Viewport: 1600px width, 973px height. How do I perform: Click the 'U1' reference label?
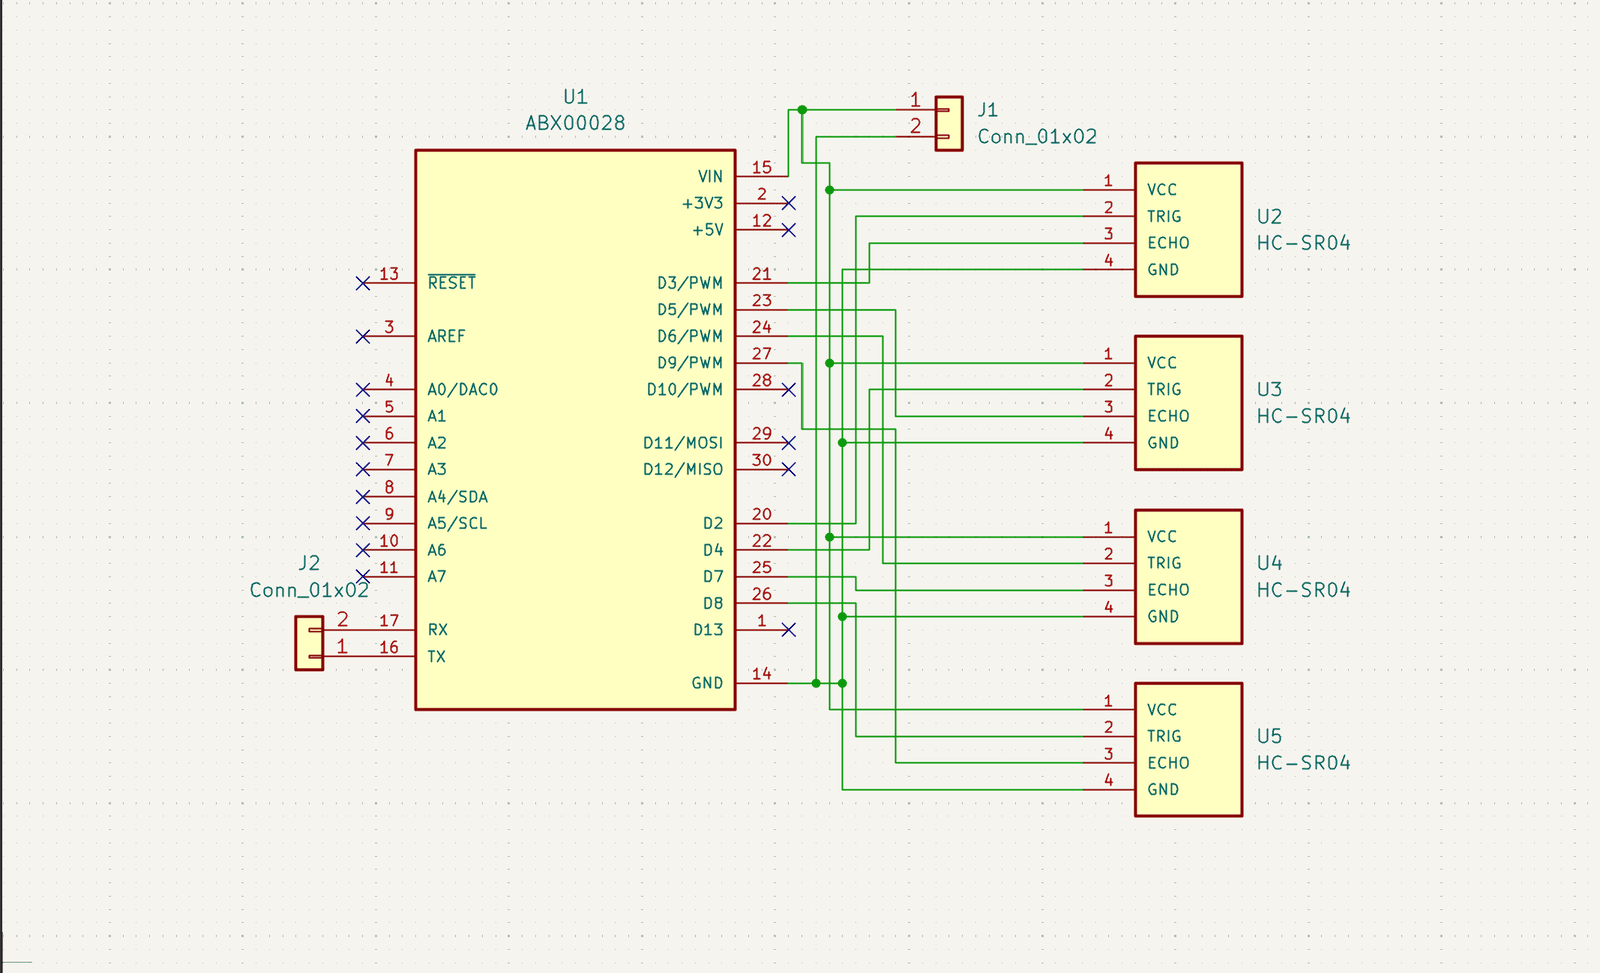tap(575, 97)
